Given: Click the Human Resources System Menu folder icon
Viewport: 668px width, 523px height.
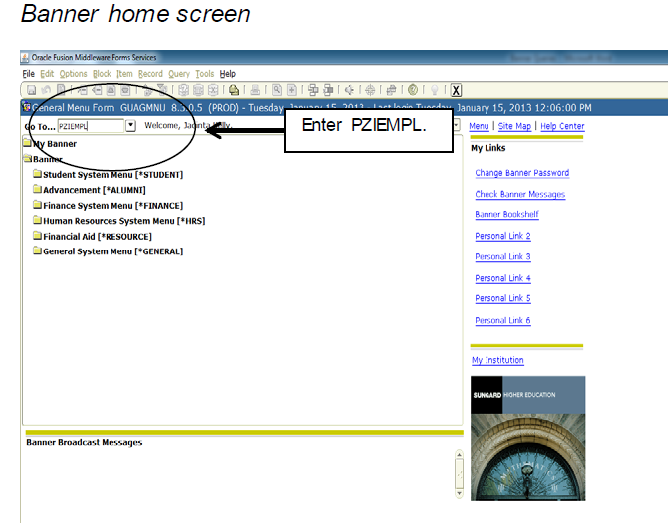Looking at the screenshot, I should [37, 221].
